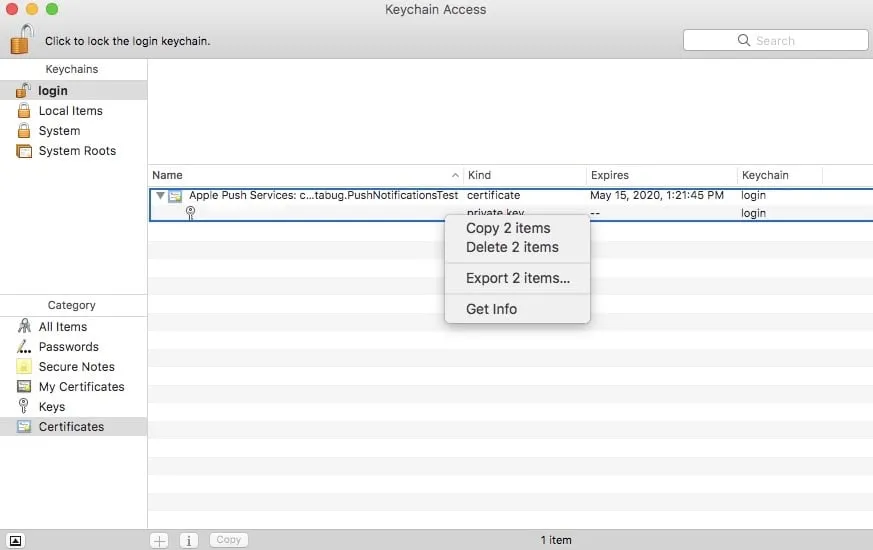Click the info (i) button in bottom bar
Image resolution: width=873 pixels, height=550 pixels.
point(189,540)
